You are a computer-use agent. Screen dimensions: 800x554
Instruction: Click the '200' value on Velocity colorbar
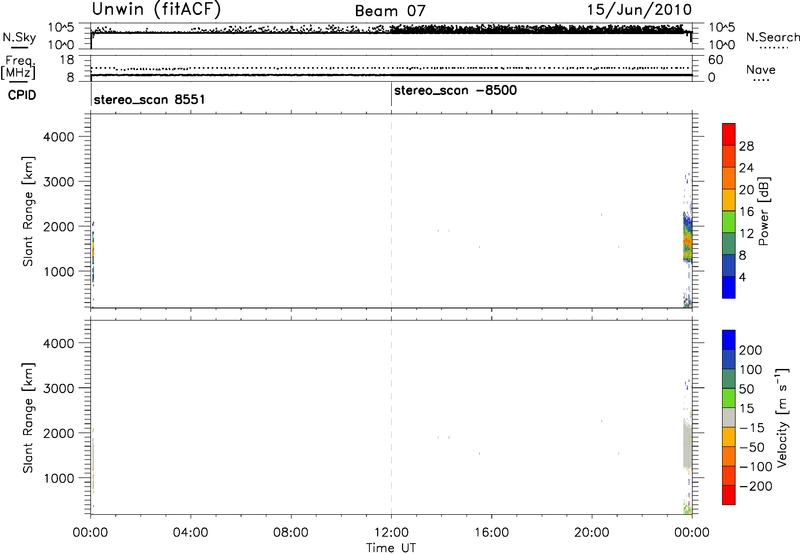[x=751, y=350]
